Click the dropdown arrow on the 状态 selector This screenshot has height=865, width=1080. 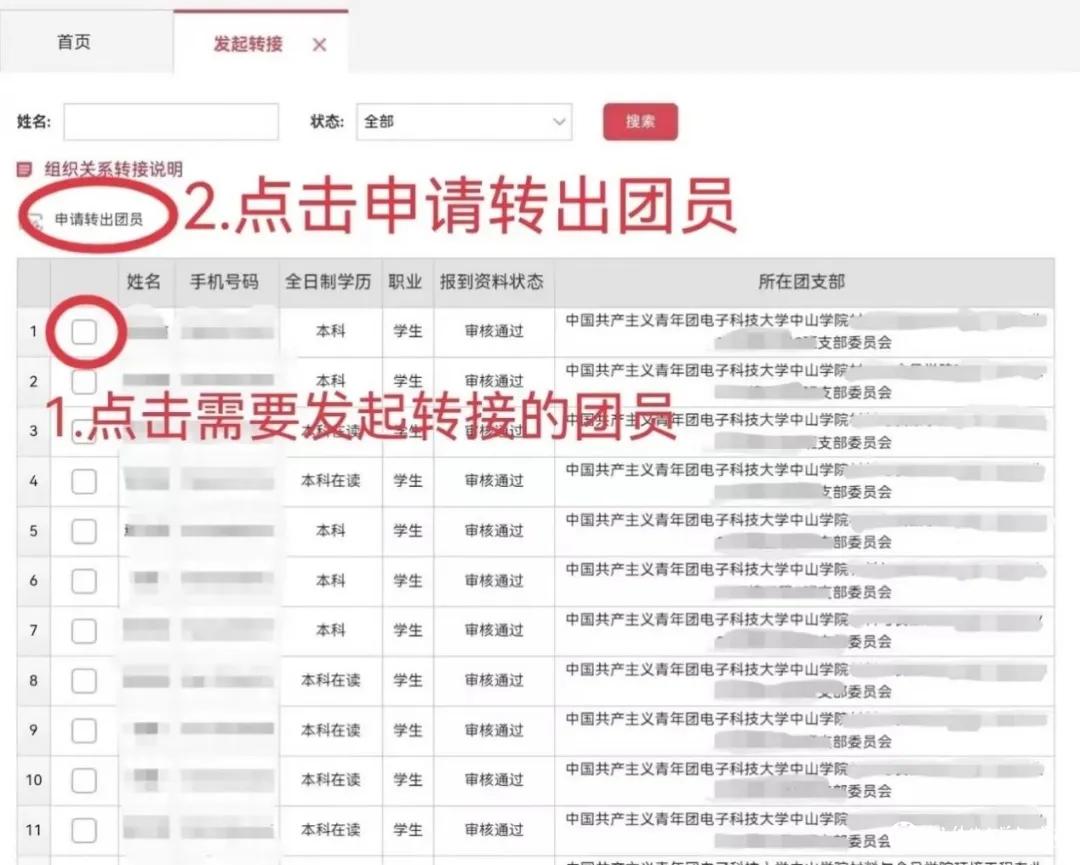(x=558, y=121)
